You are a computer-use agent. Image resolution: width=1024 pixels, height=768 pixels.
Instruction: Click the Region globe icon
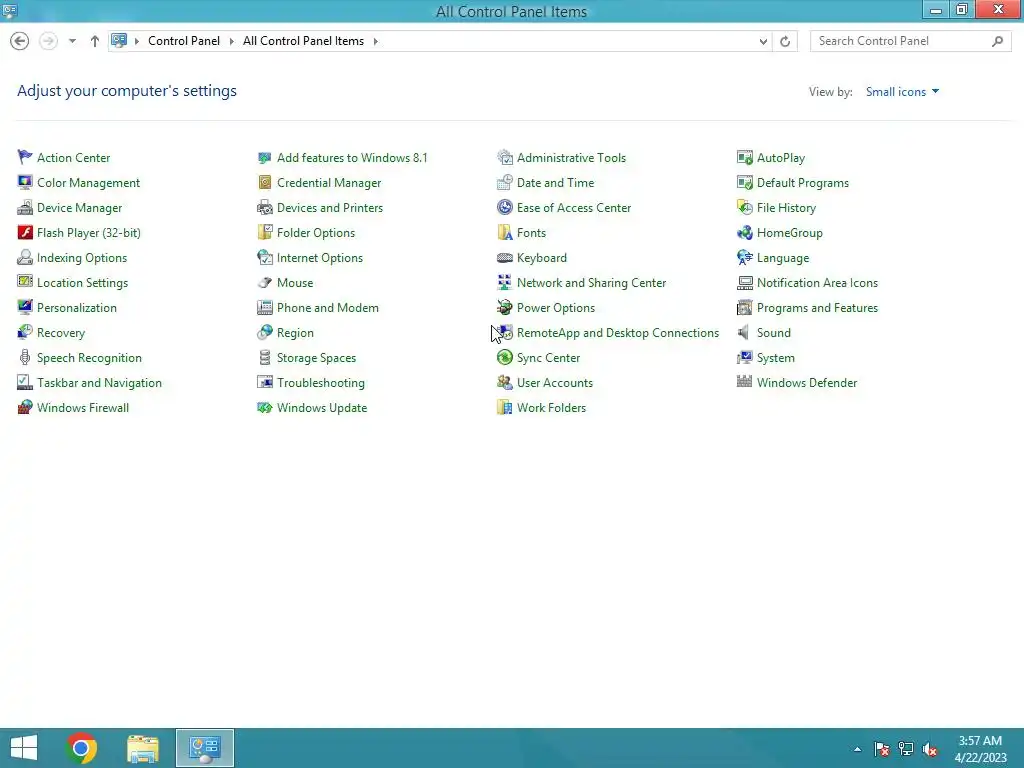pos(264,332)
